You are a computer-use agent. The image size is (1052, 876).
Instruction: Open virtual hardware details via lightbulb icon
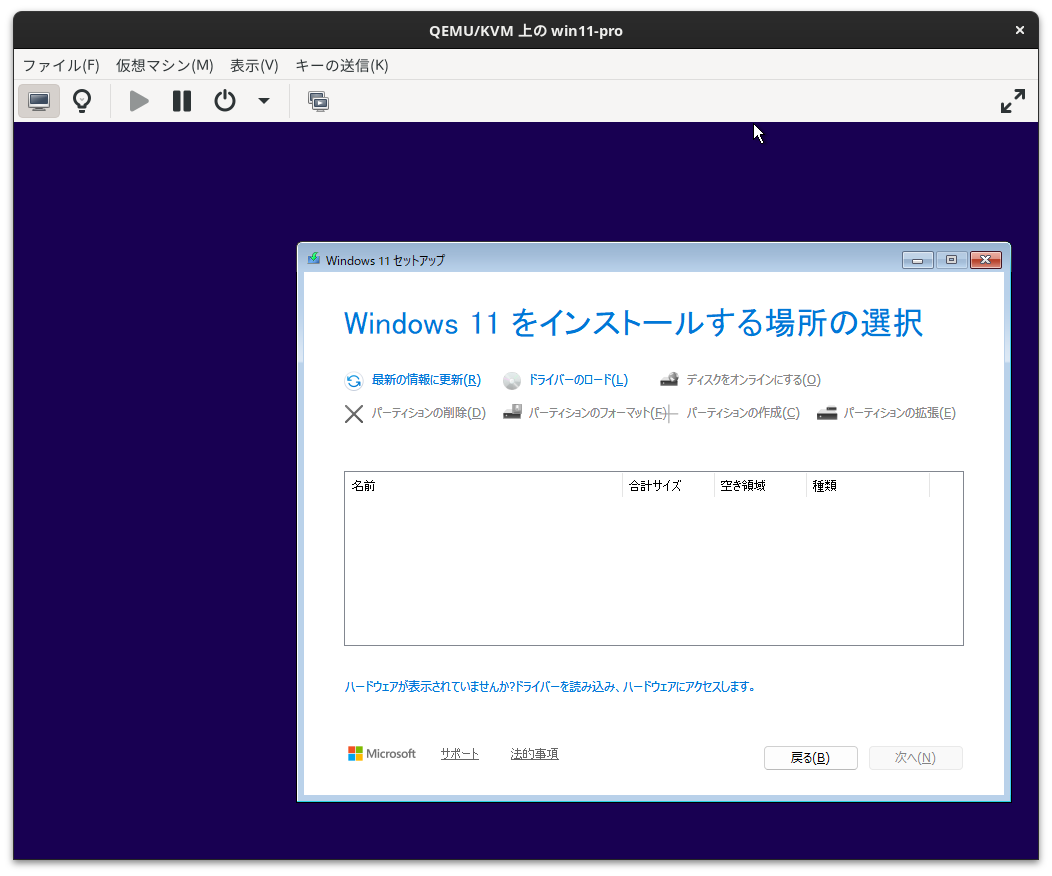[81, 100]
